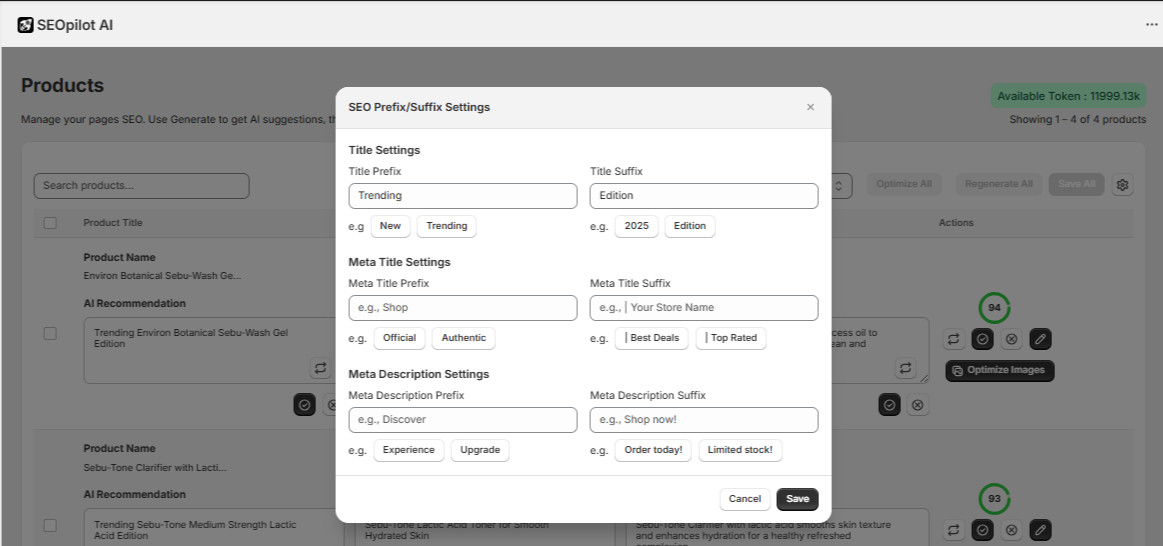Screen dimensions: 1163x546
Task: Click the edit pencil icon beside score 94
Action: pyautogui.click(x=1040, y=339)
